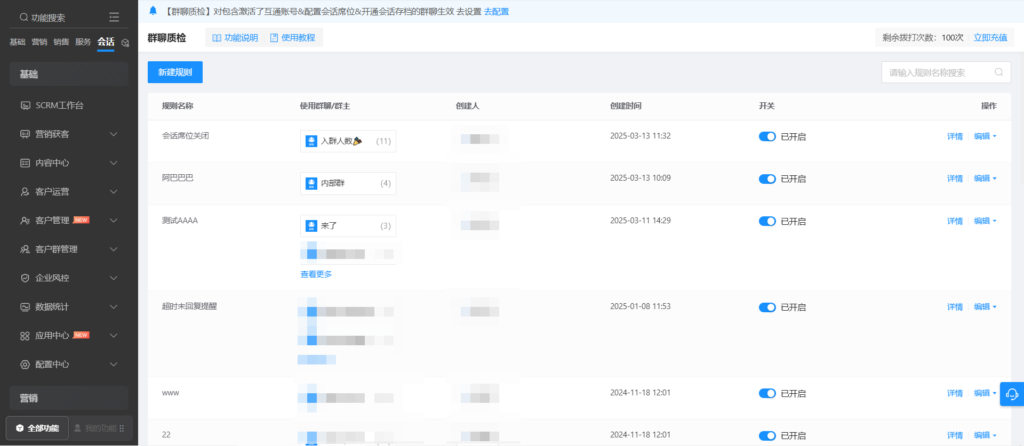The image size is (1024, 446).
Task: Click the 数据统计 chart icon
Action: click(25, 306)
